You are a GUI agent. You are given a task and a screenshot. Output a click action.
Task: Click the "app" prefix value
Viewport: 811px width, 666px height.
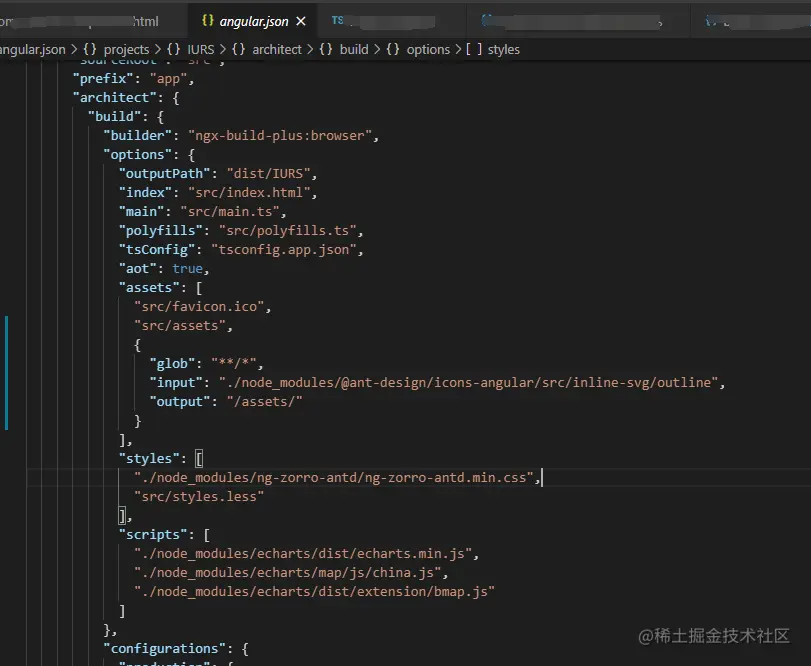(168, 79)
